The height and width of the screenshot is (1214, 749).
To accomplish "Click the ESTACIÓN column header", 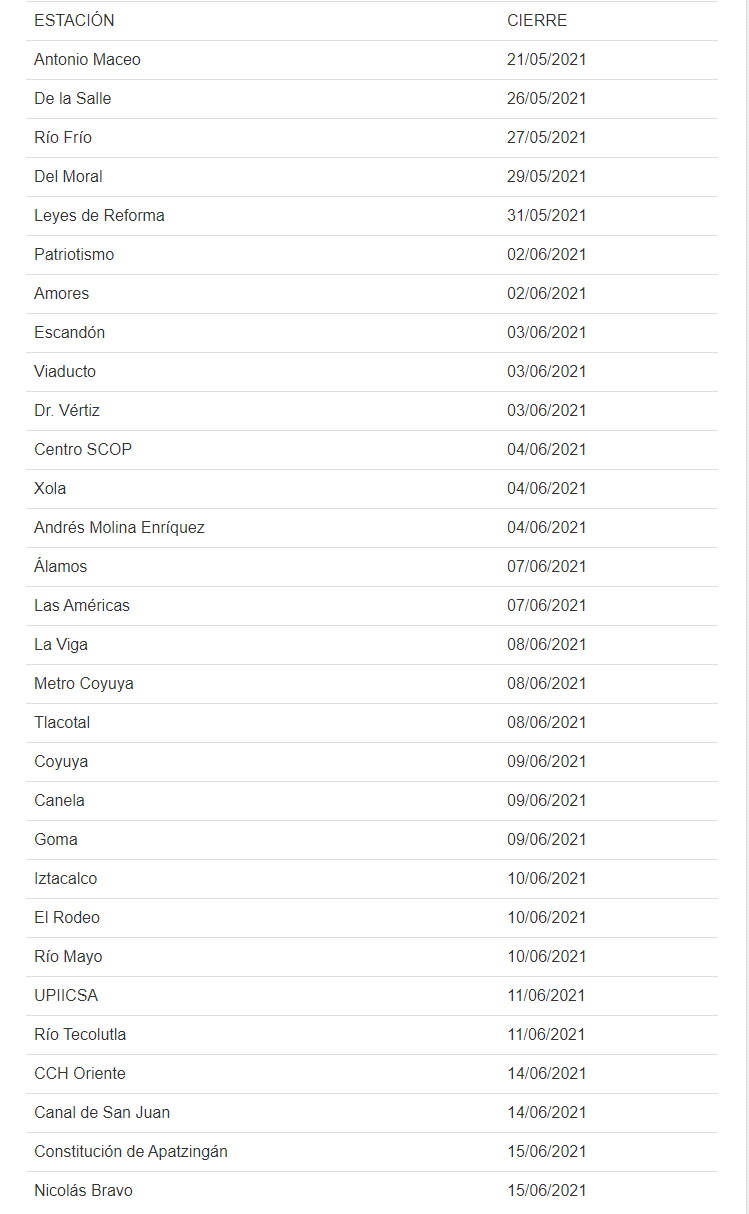I will click(x=74, y=20).
